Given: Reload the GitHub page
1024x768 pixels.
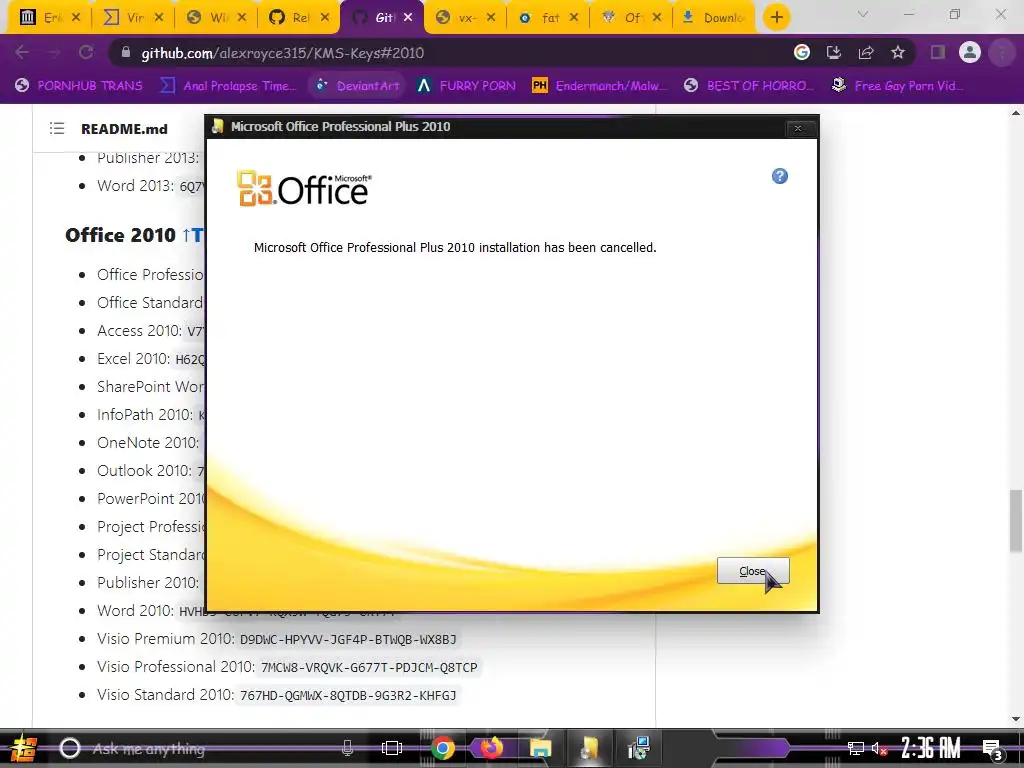Looking at the screenshot, I should (86, 53).
